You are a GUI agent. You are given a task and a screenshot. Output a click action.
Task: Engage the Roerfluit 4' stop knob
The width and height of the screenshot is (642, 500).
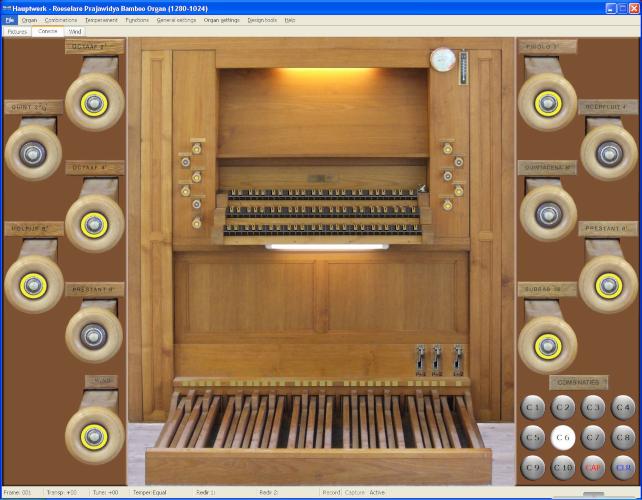point(609,153)
